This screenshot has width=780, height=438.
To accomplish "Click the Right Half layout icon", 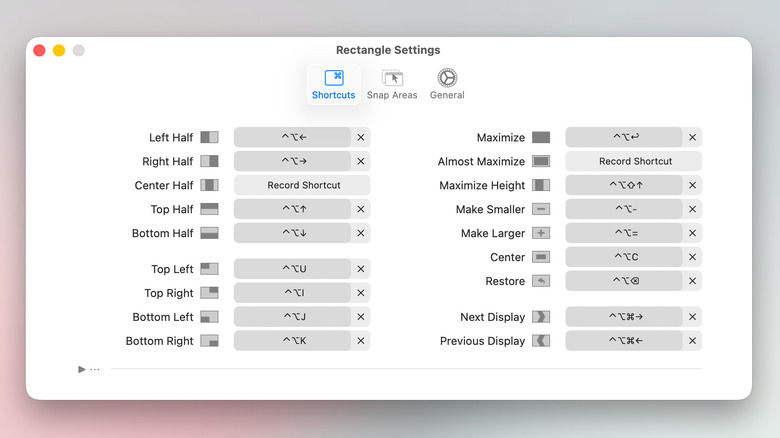I will [x=209, y=161].
